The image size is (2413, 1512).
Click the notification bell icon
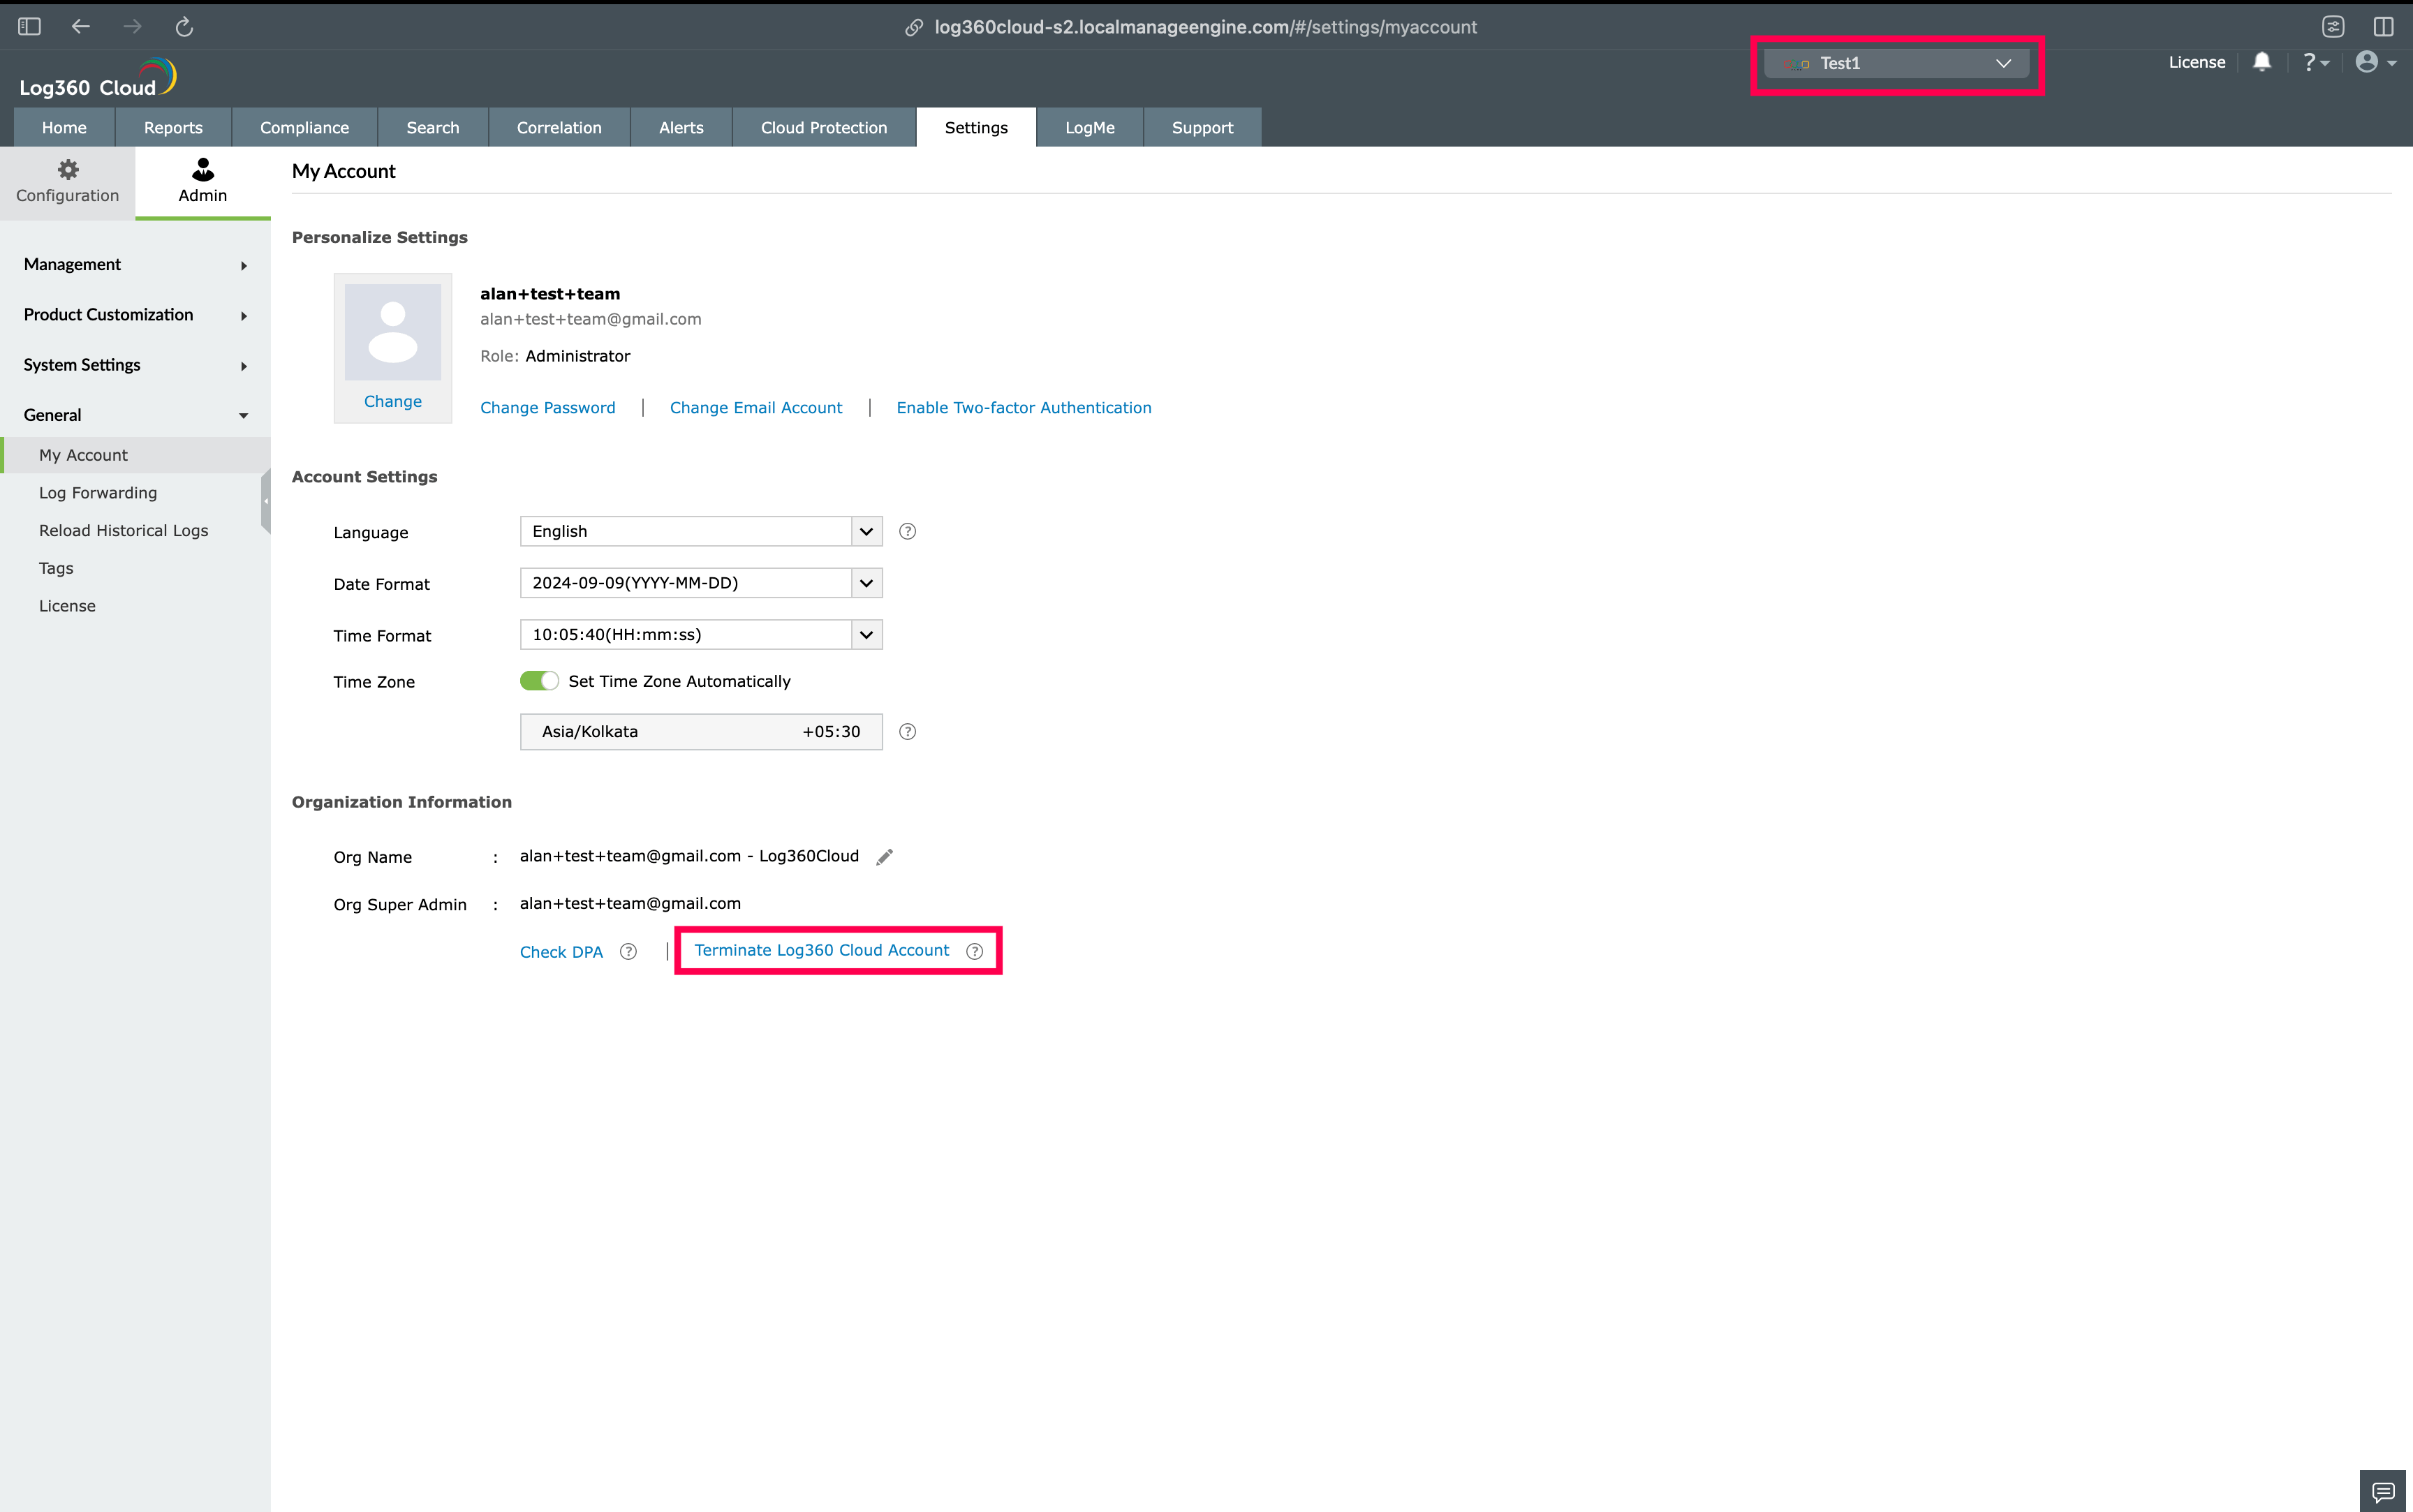tap(2261, 62)
